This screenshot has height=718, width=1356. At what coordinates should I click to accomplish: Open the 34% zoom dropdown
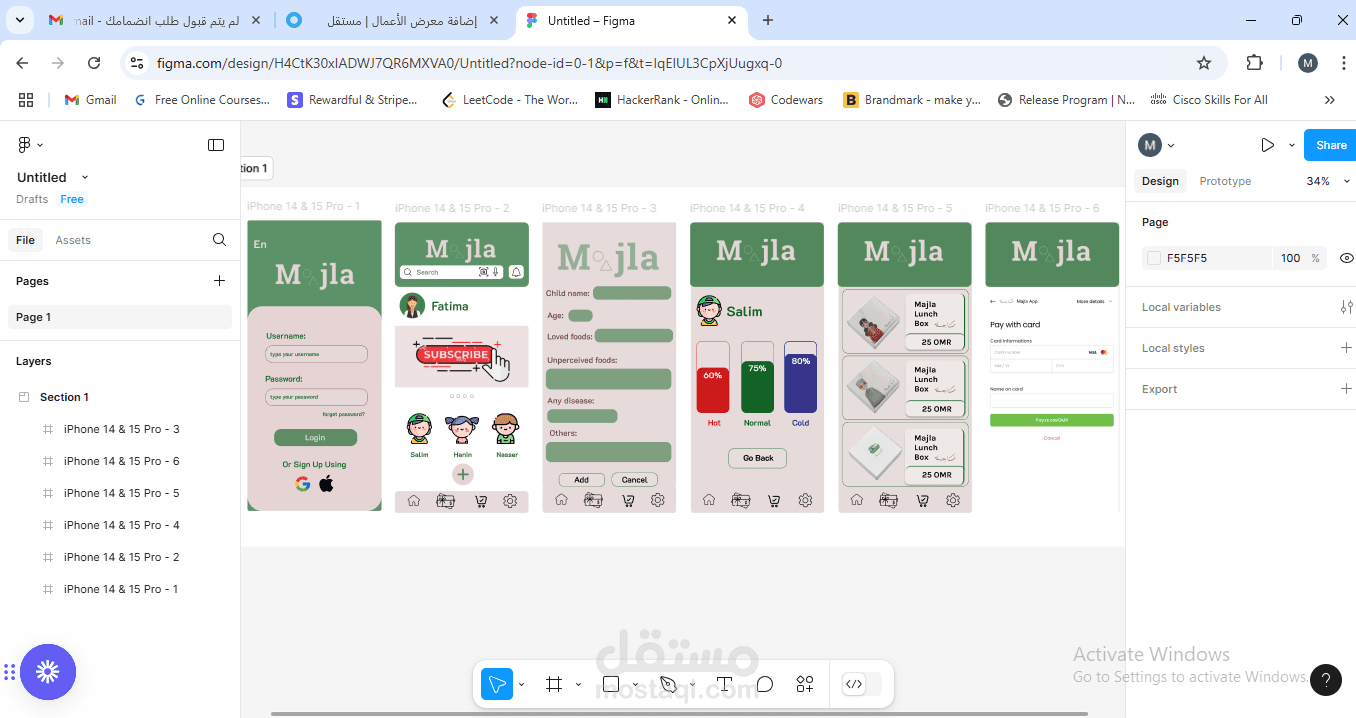[1328, 181]
